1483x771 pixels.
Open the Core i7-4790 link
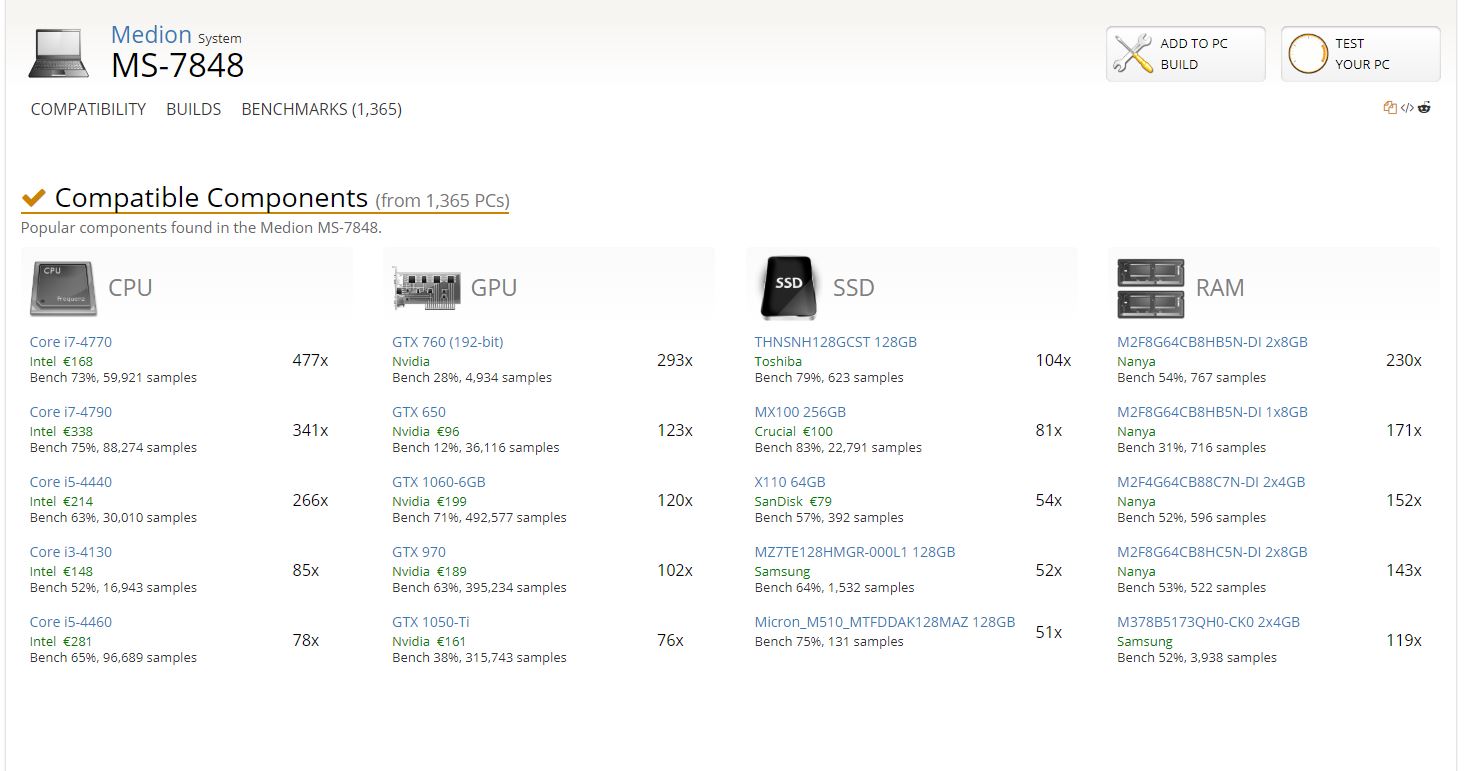[70, 412]
